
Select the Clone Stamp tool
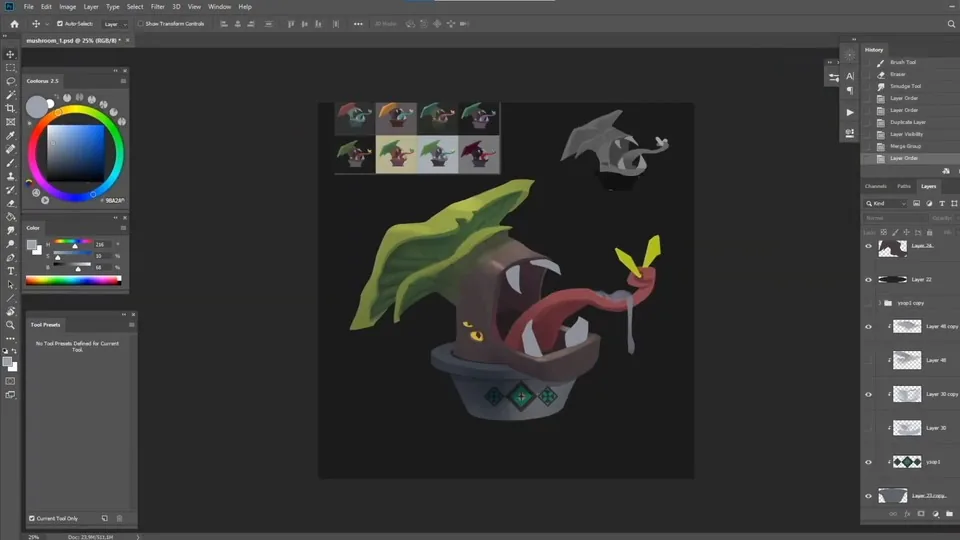pos(10,176)
